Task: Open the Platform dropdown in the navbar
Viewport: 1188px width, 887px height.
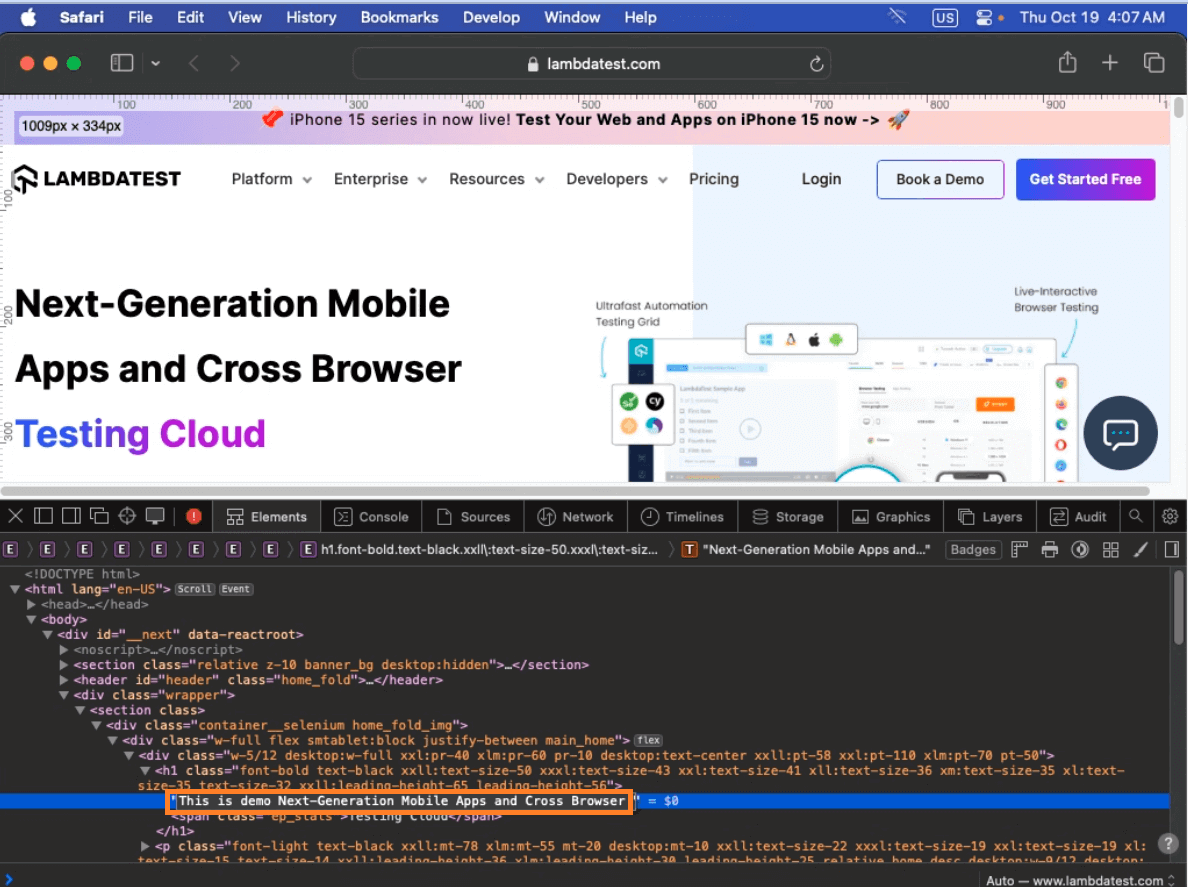Action: 271,179
